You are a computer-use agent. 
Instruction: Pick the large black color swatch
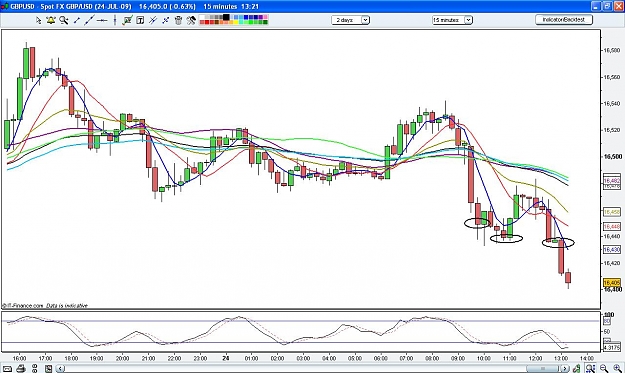pos(226,17)
